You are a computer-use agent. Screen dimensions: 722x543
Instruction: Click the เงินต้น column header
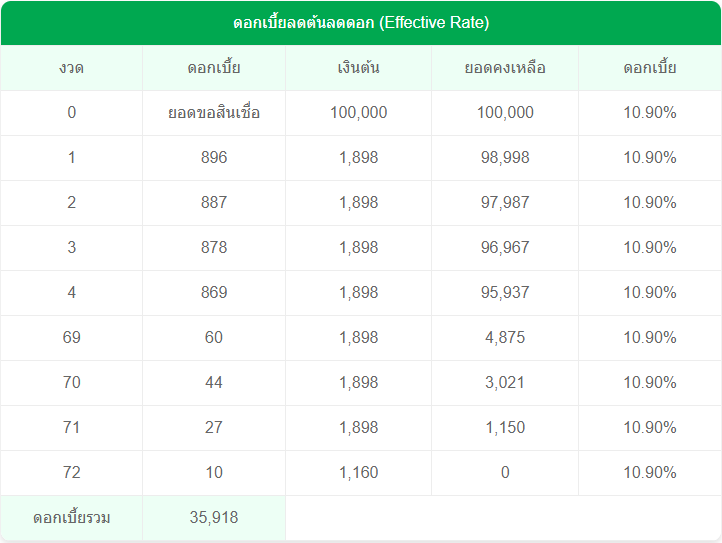click(x=358, y=68)
